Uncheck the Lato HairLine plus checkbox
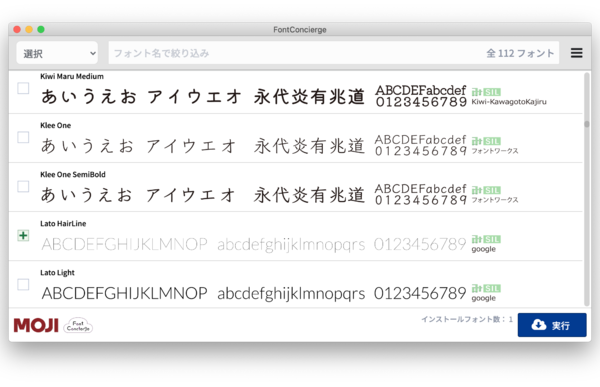Viewport: 600px width, 387px height. point(23,235)
